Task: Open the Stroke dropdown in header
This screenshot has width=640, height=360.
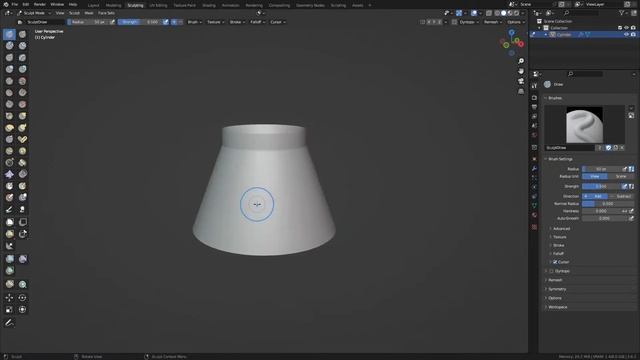Action: point(237,22)
